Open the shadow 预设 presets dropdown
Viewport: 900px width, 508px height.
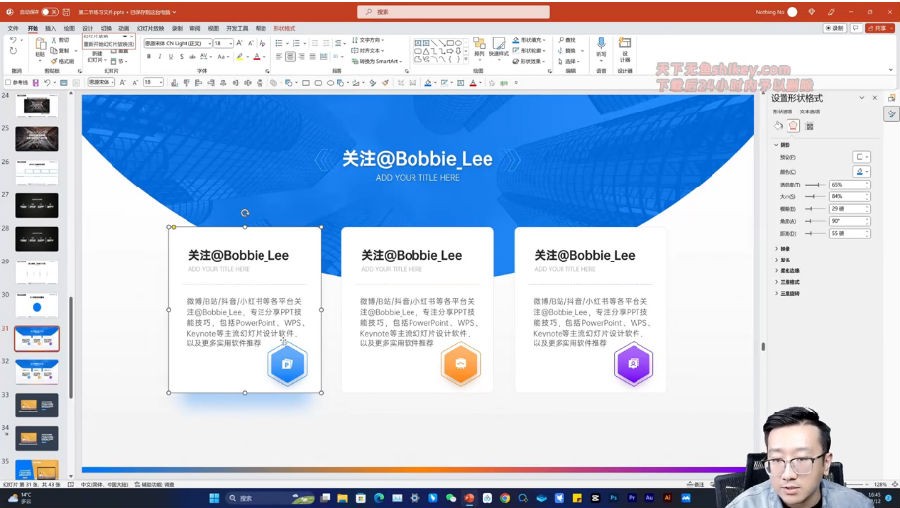(862, 157)
